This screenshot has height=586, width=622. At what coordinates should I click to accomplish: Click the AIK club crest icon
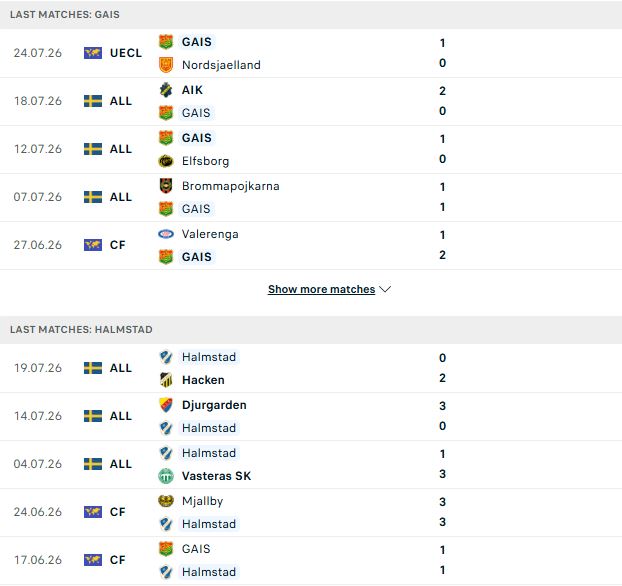[x=166, y=90]
